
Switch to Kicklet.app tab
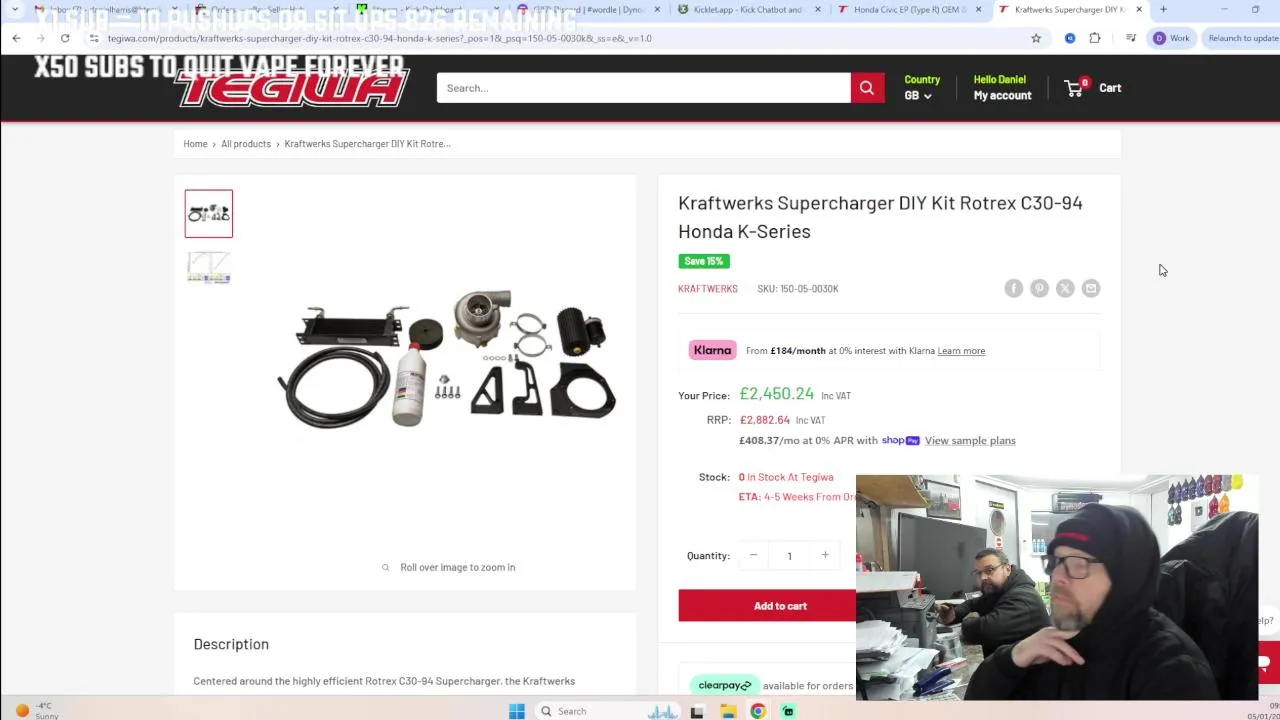pos(748,9)
